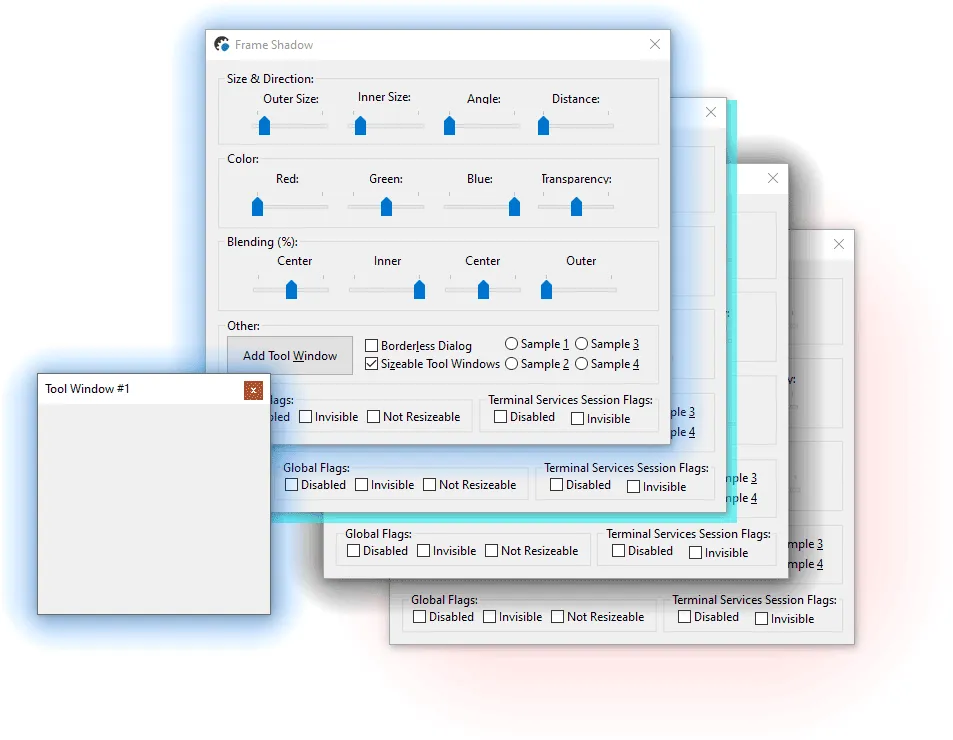
Task: Choose the Sample 2 radio button in front window
Action: pos(512,364)
